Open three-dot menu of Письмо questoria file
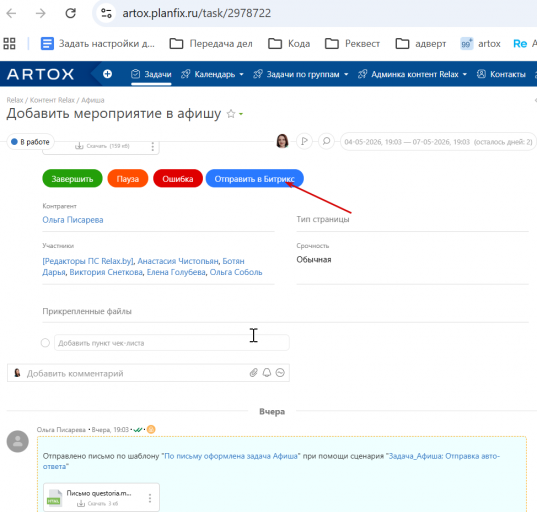537x512 pixels. (x=150, y=498)
